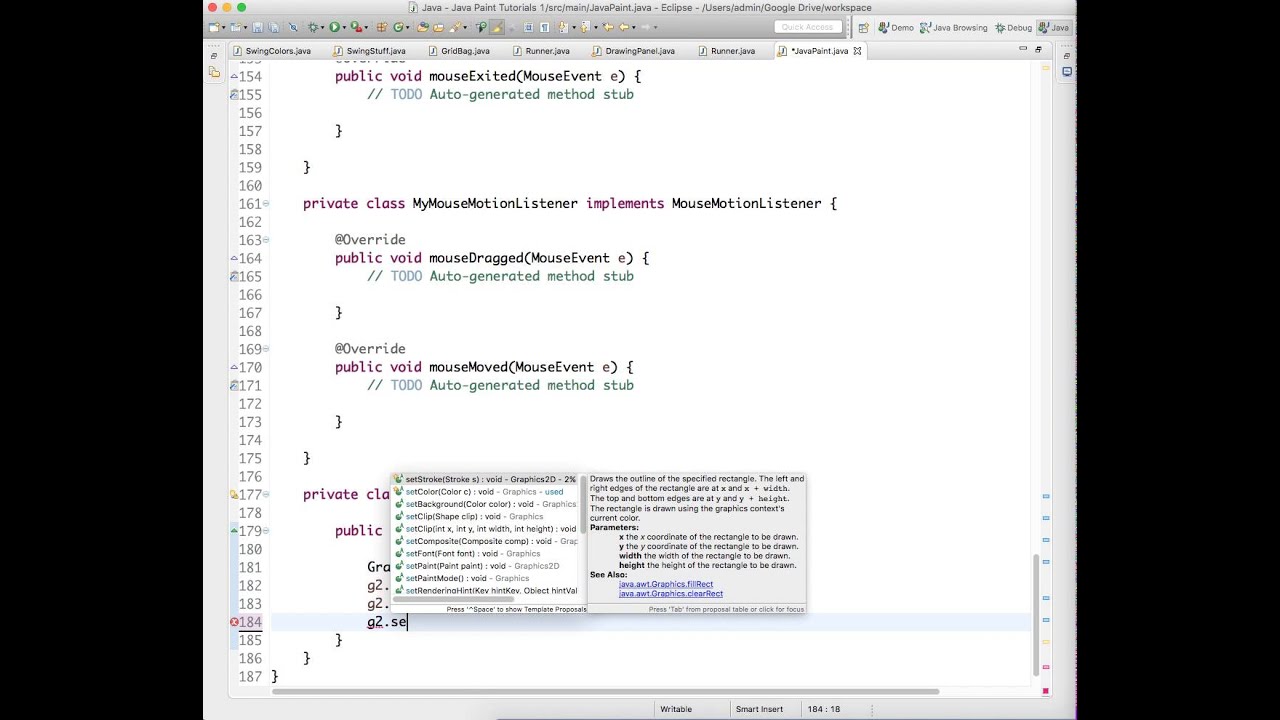Click the New file wizard icon
Viewport: 1280px width, 720px height.
[x=215, y=27]
